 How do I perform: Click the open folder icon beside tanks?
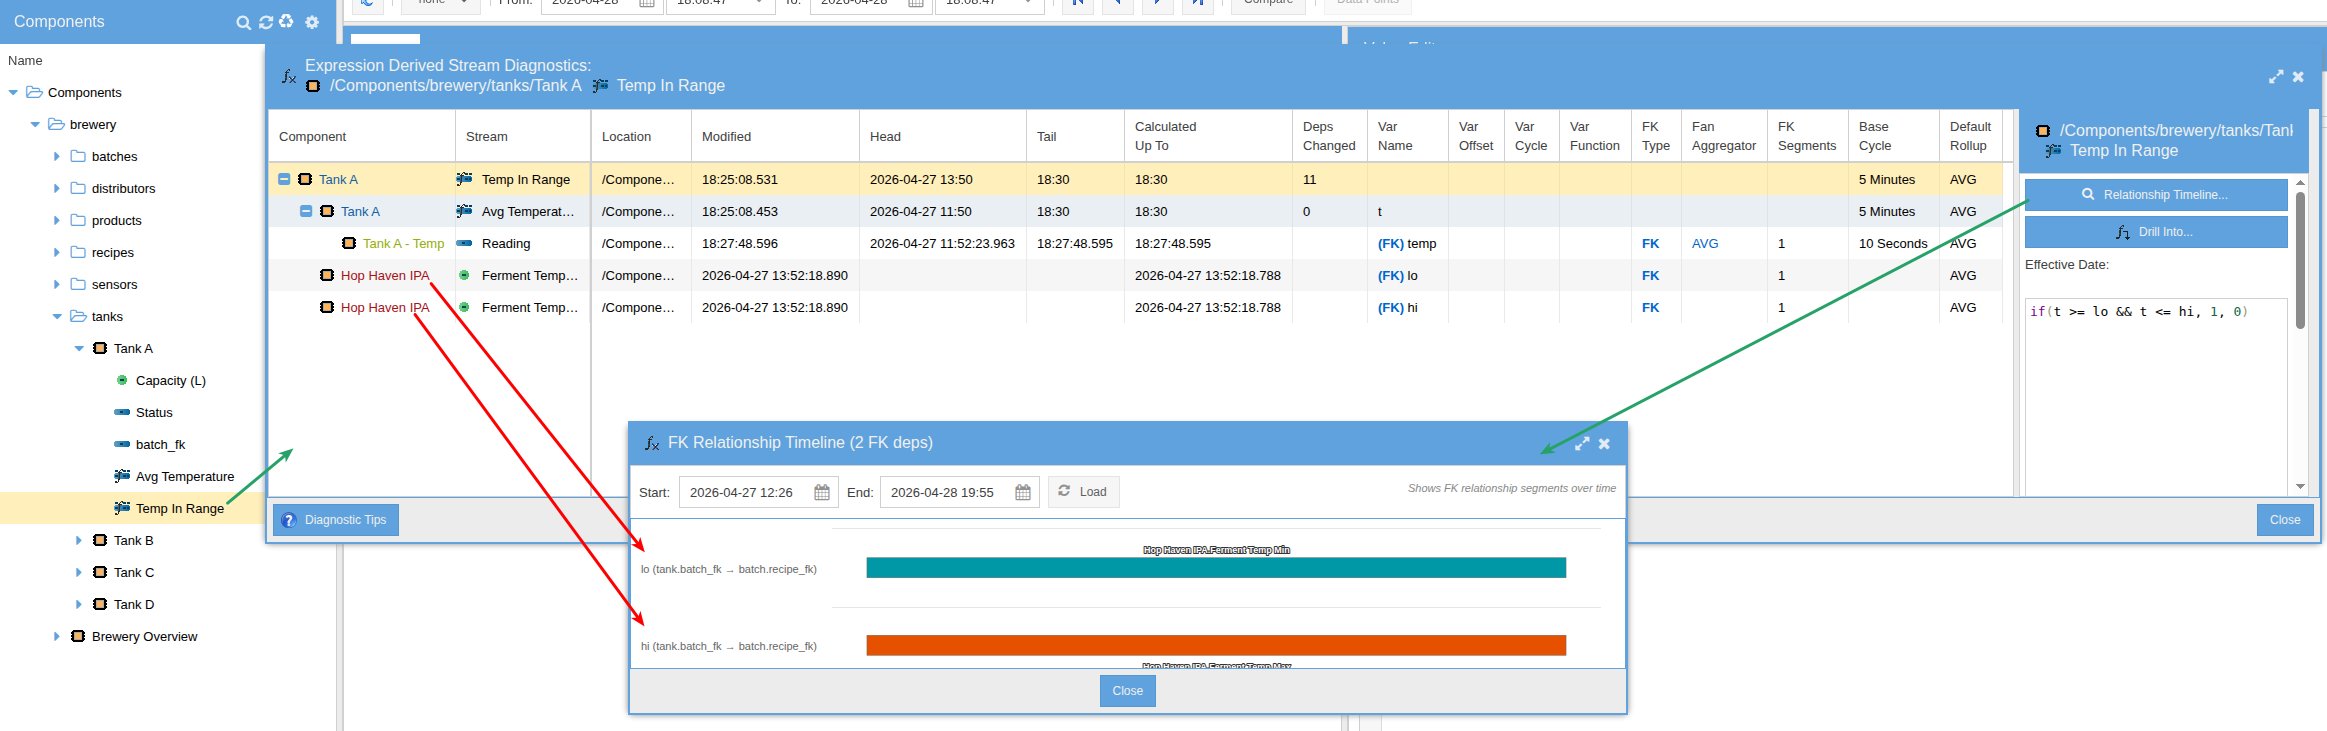78,316
